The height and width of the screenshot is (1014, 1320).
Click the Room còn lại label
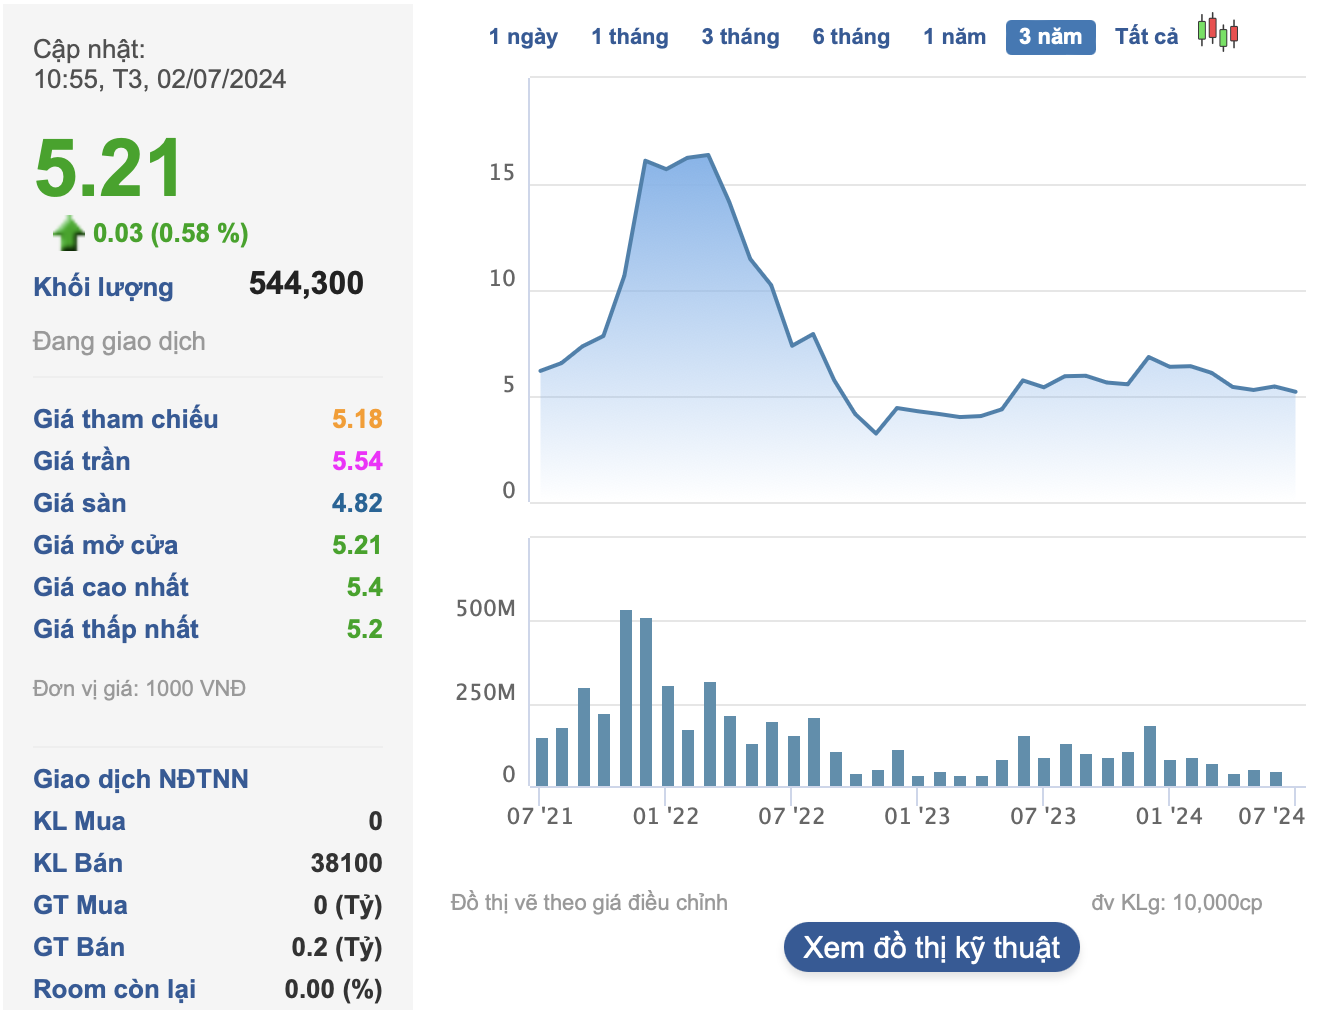click(x=115, y=989)
